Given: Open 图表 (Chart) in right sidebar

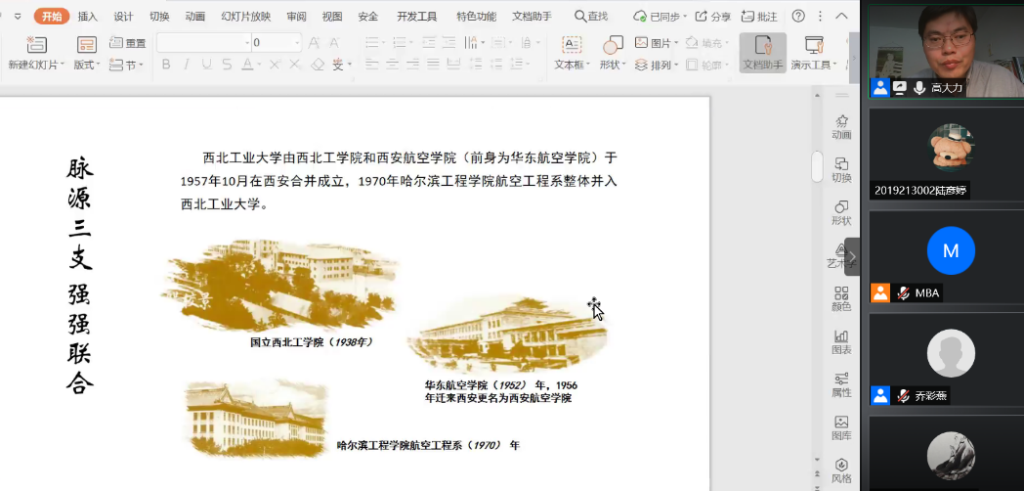Looking at the screenshot, I should [841, 342].
